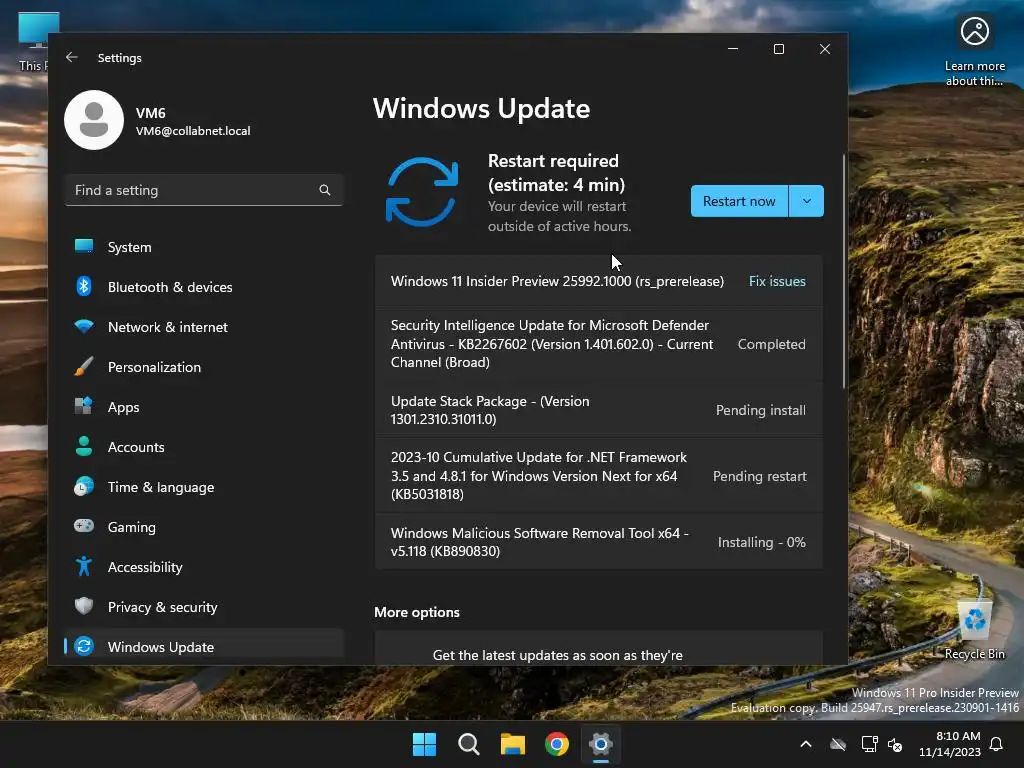Click the Personalization paintbrush icon
This screenshot has height=768, width=1024.
[84, 366]
